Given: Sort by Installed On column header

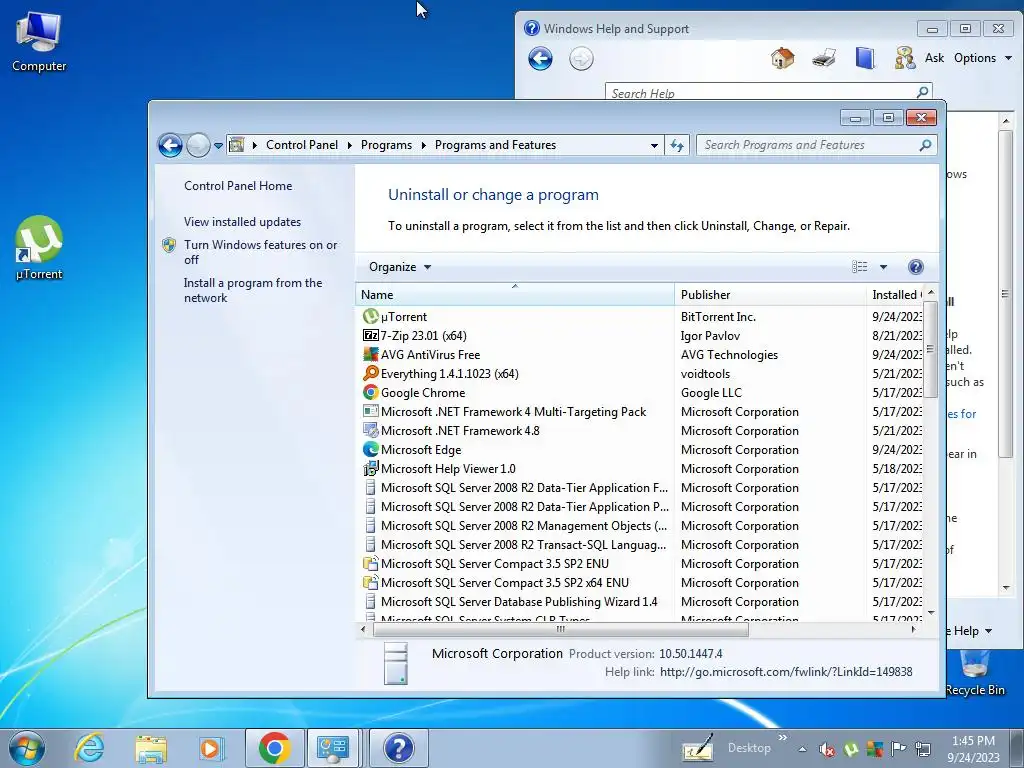Looking at the screenshot, I should 895,295.
